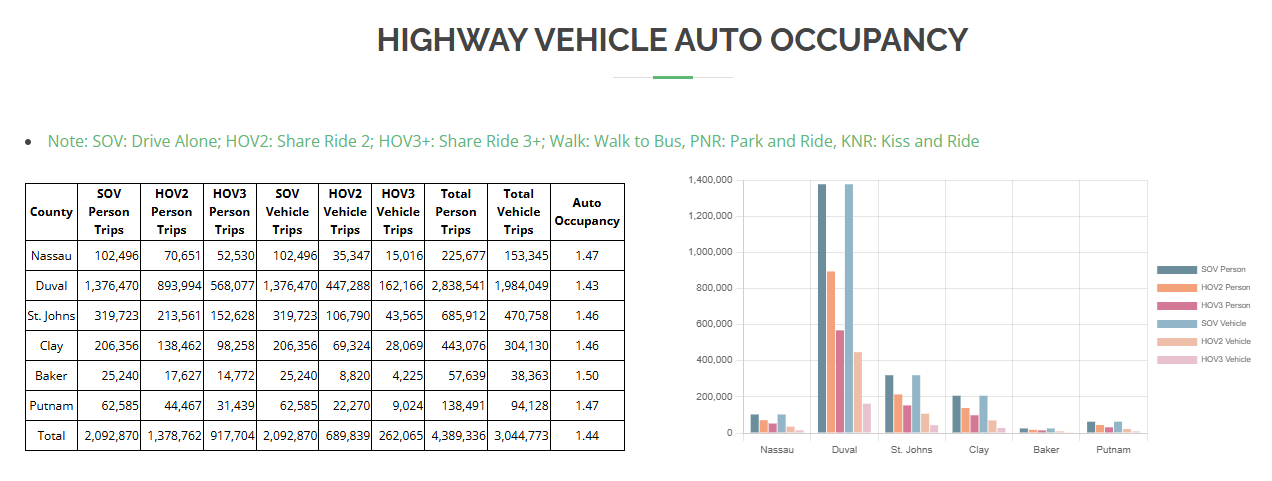Select the page heading Highway Vehicle Auto Occupancy
Viewport: 1272px width, 481px height.
pos(672,40)
